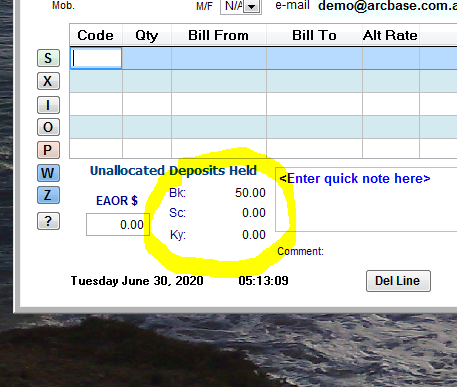Click the P side button
The image size is (457, 387).
point(48,150)
